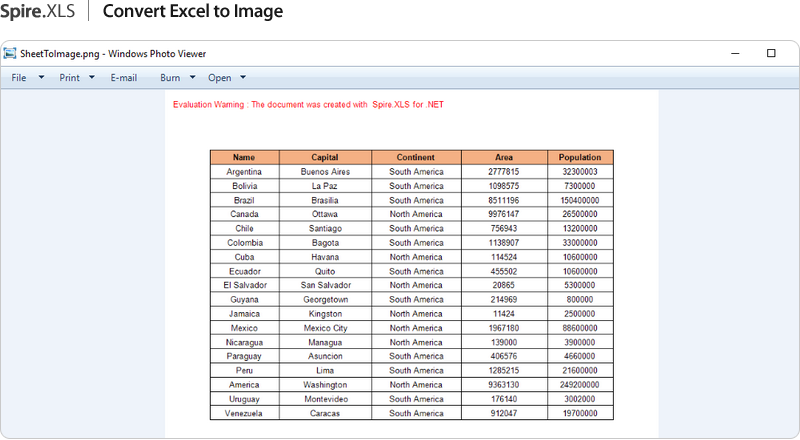The width and height of the screenshot is (800, 440).
Task: Click the Continent column header
Action: [x=416, y=157]
